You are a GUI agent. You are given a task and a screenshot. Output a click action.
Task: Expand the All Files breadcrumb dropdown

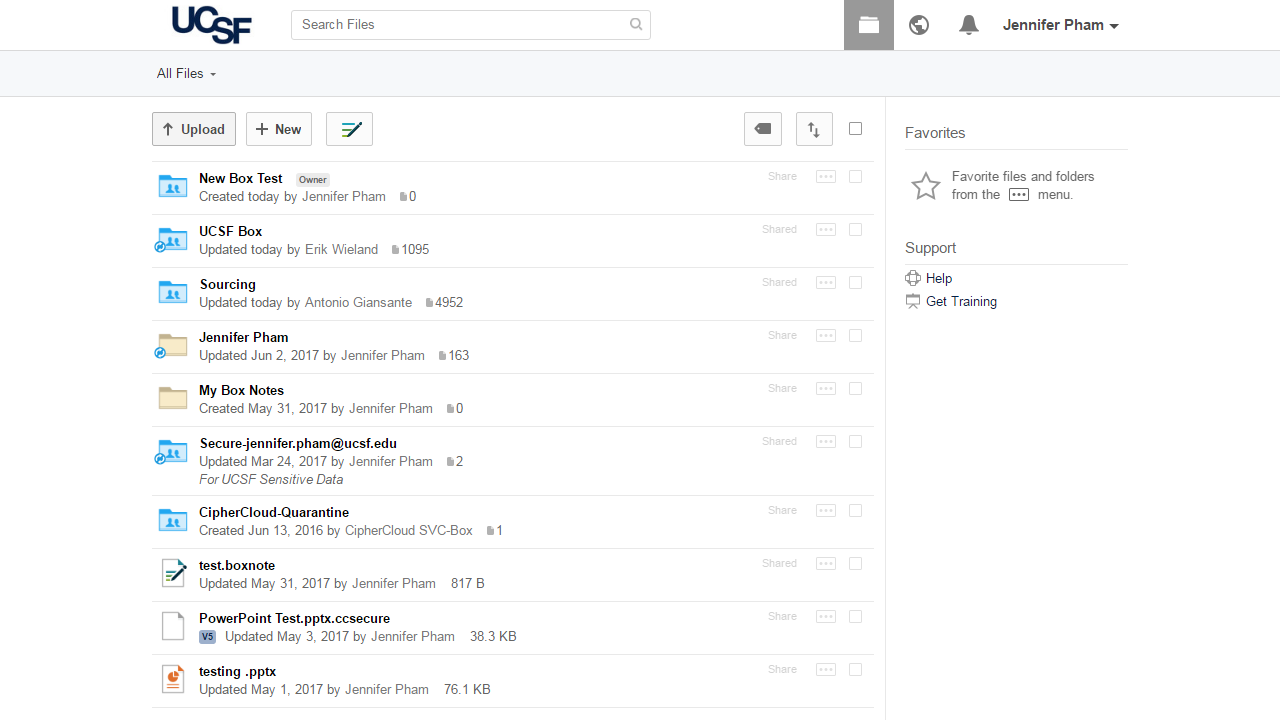pyautogui.click(x=186, y=74)
